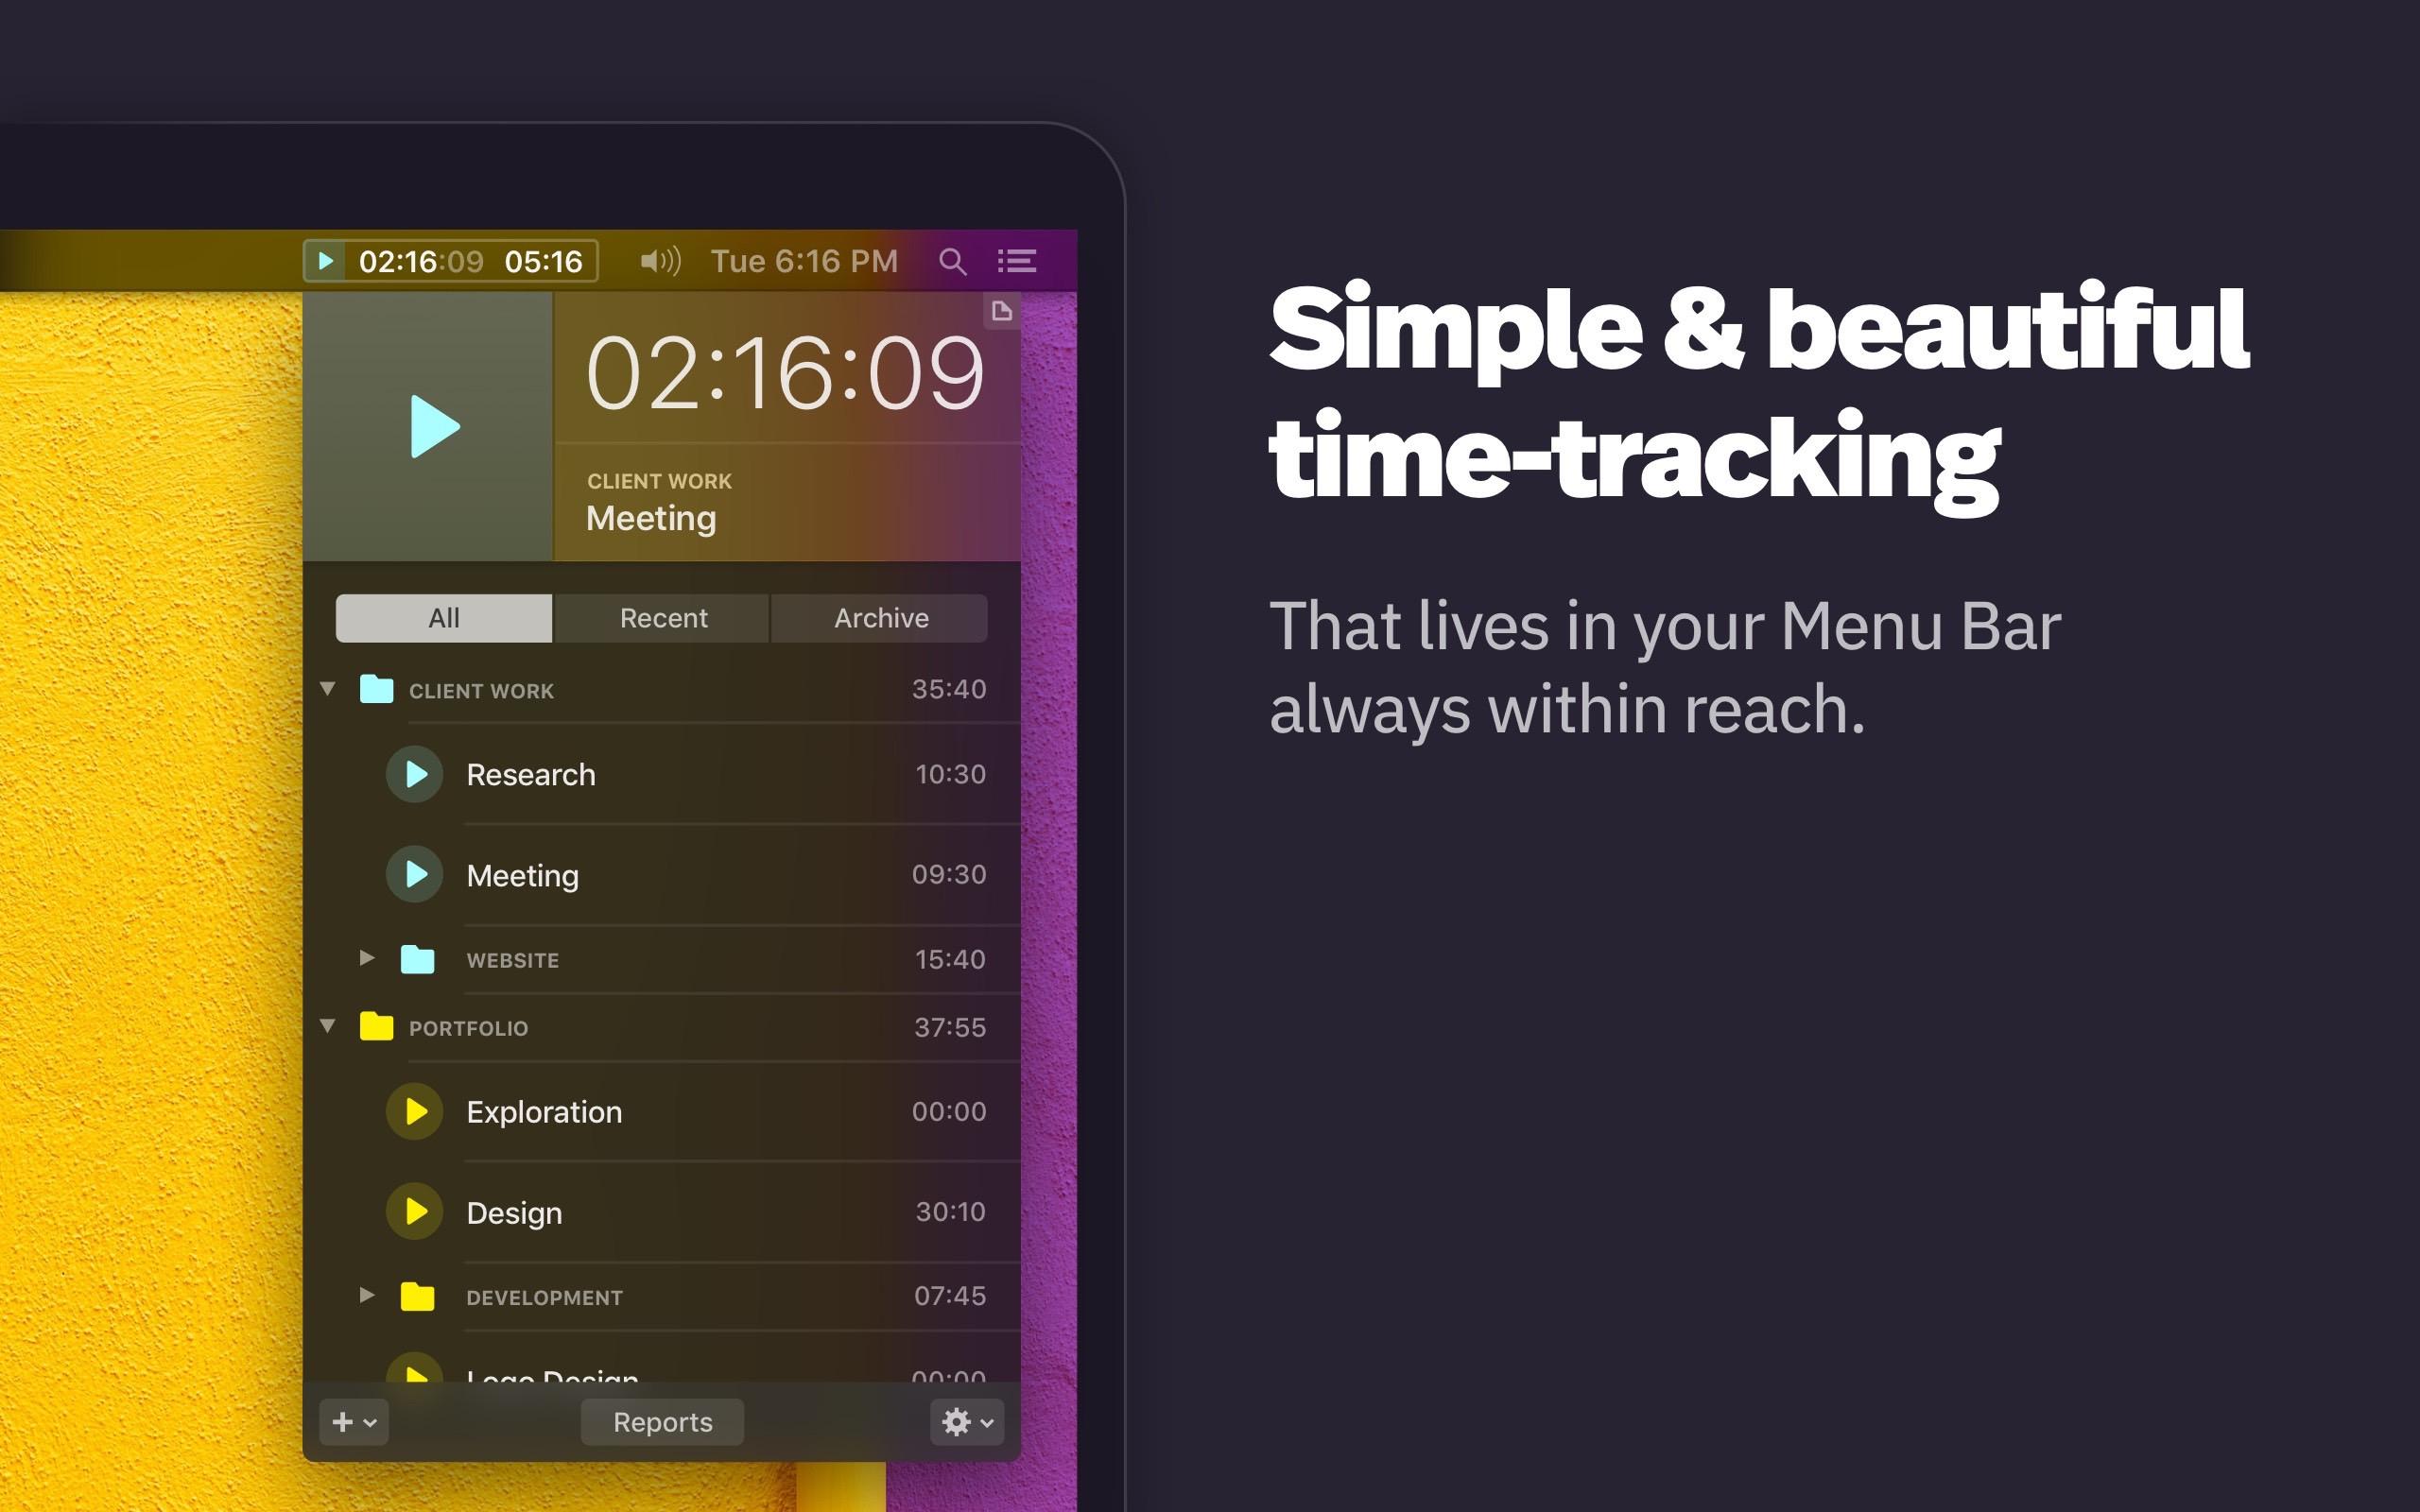
Task: Click the play button for Exploration task
Action: (x=413, y=1109)
